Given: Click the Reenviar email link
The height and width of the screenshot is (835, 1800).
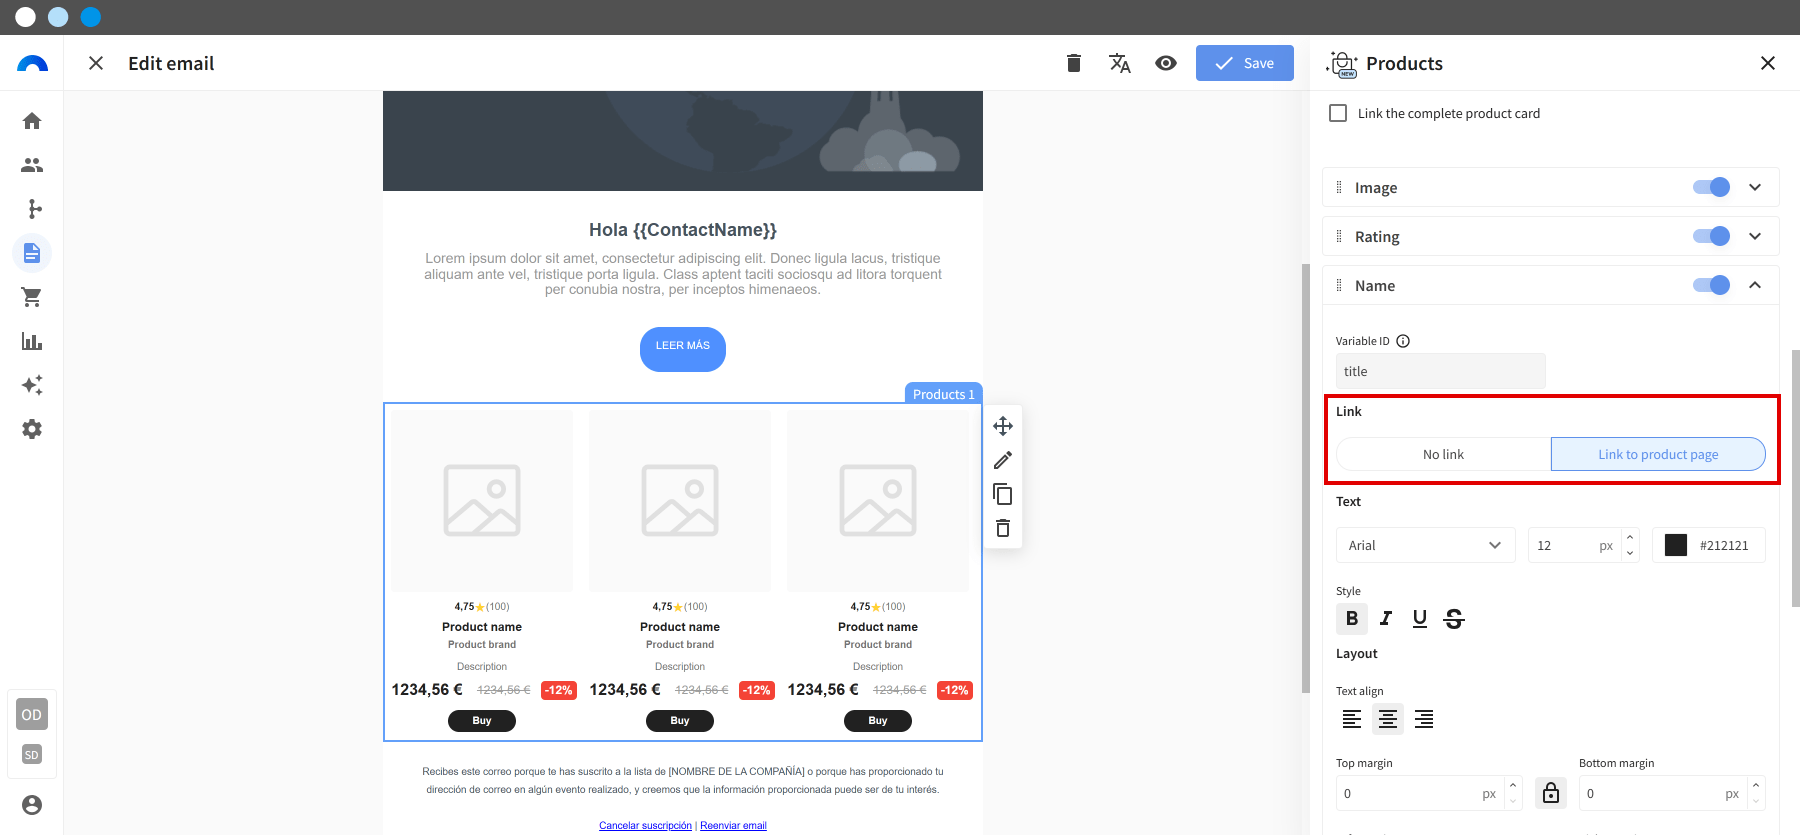Looking at the screenshot, I should [734, 826].
